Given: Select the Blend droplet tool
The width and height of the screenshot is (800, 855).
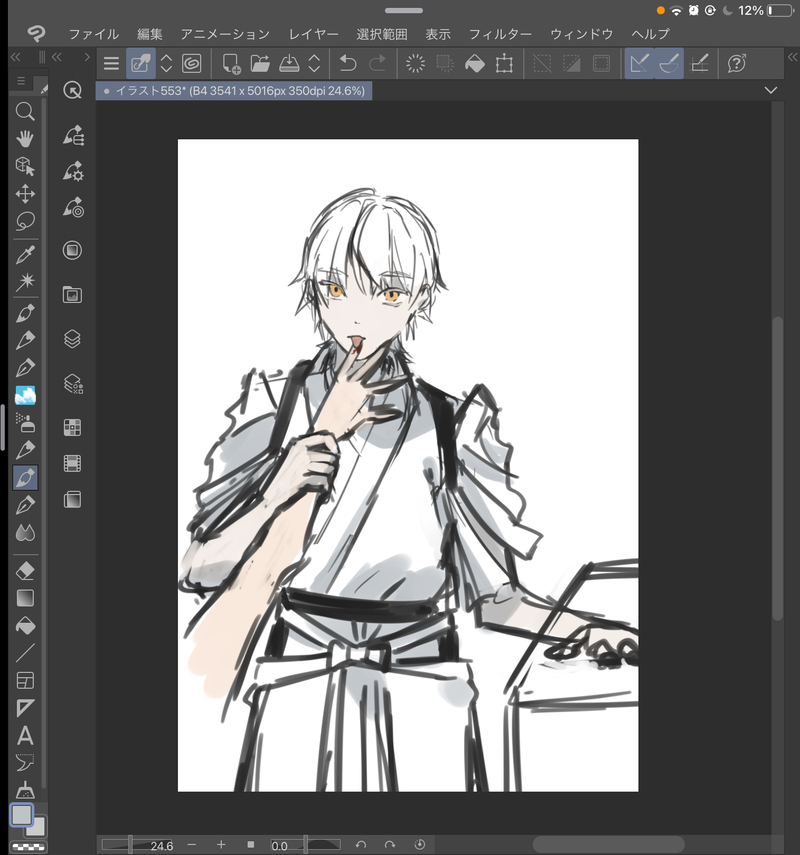Looking at the screenshot, I should (25, 532).
